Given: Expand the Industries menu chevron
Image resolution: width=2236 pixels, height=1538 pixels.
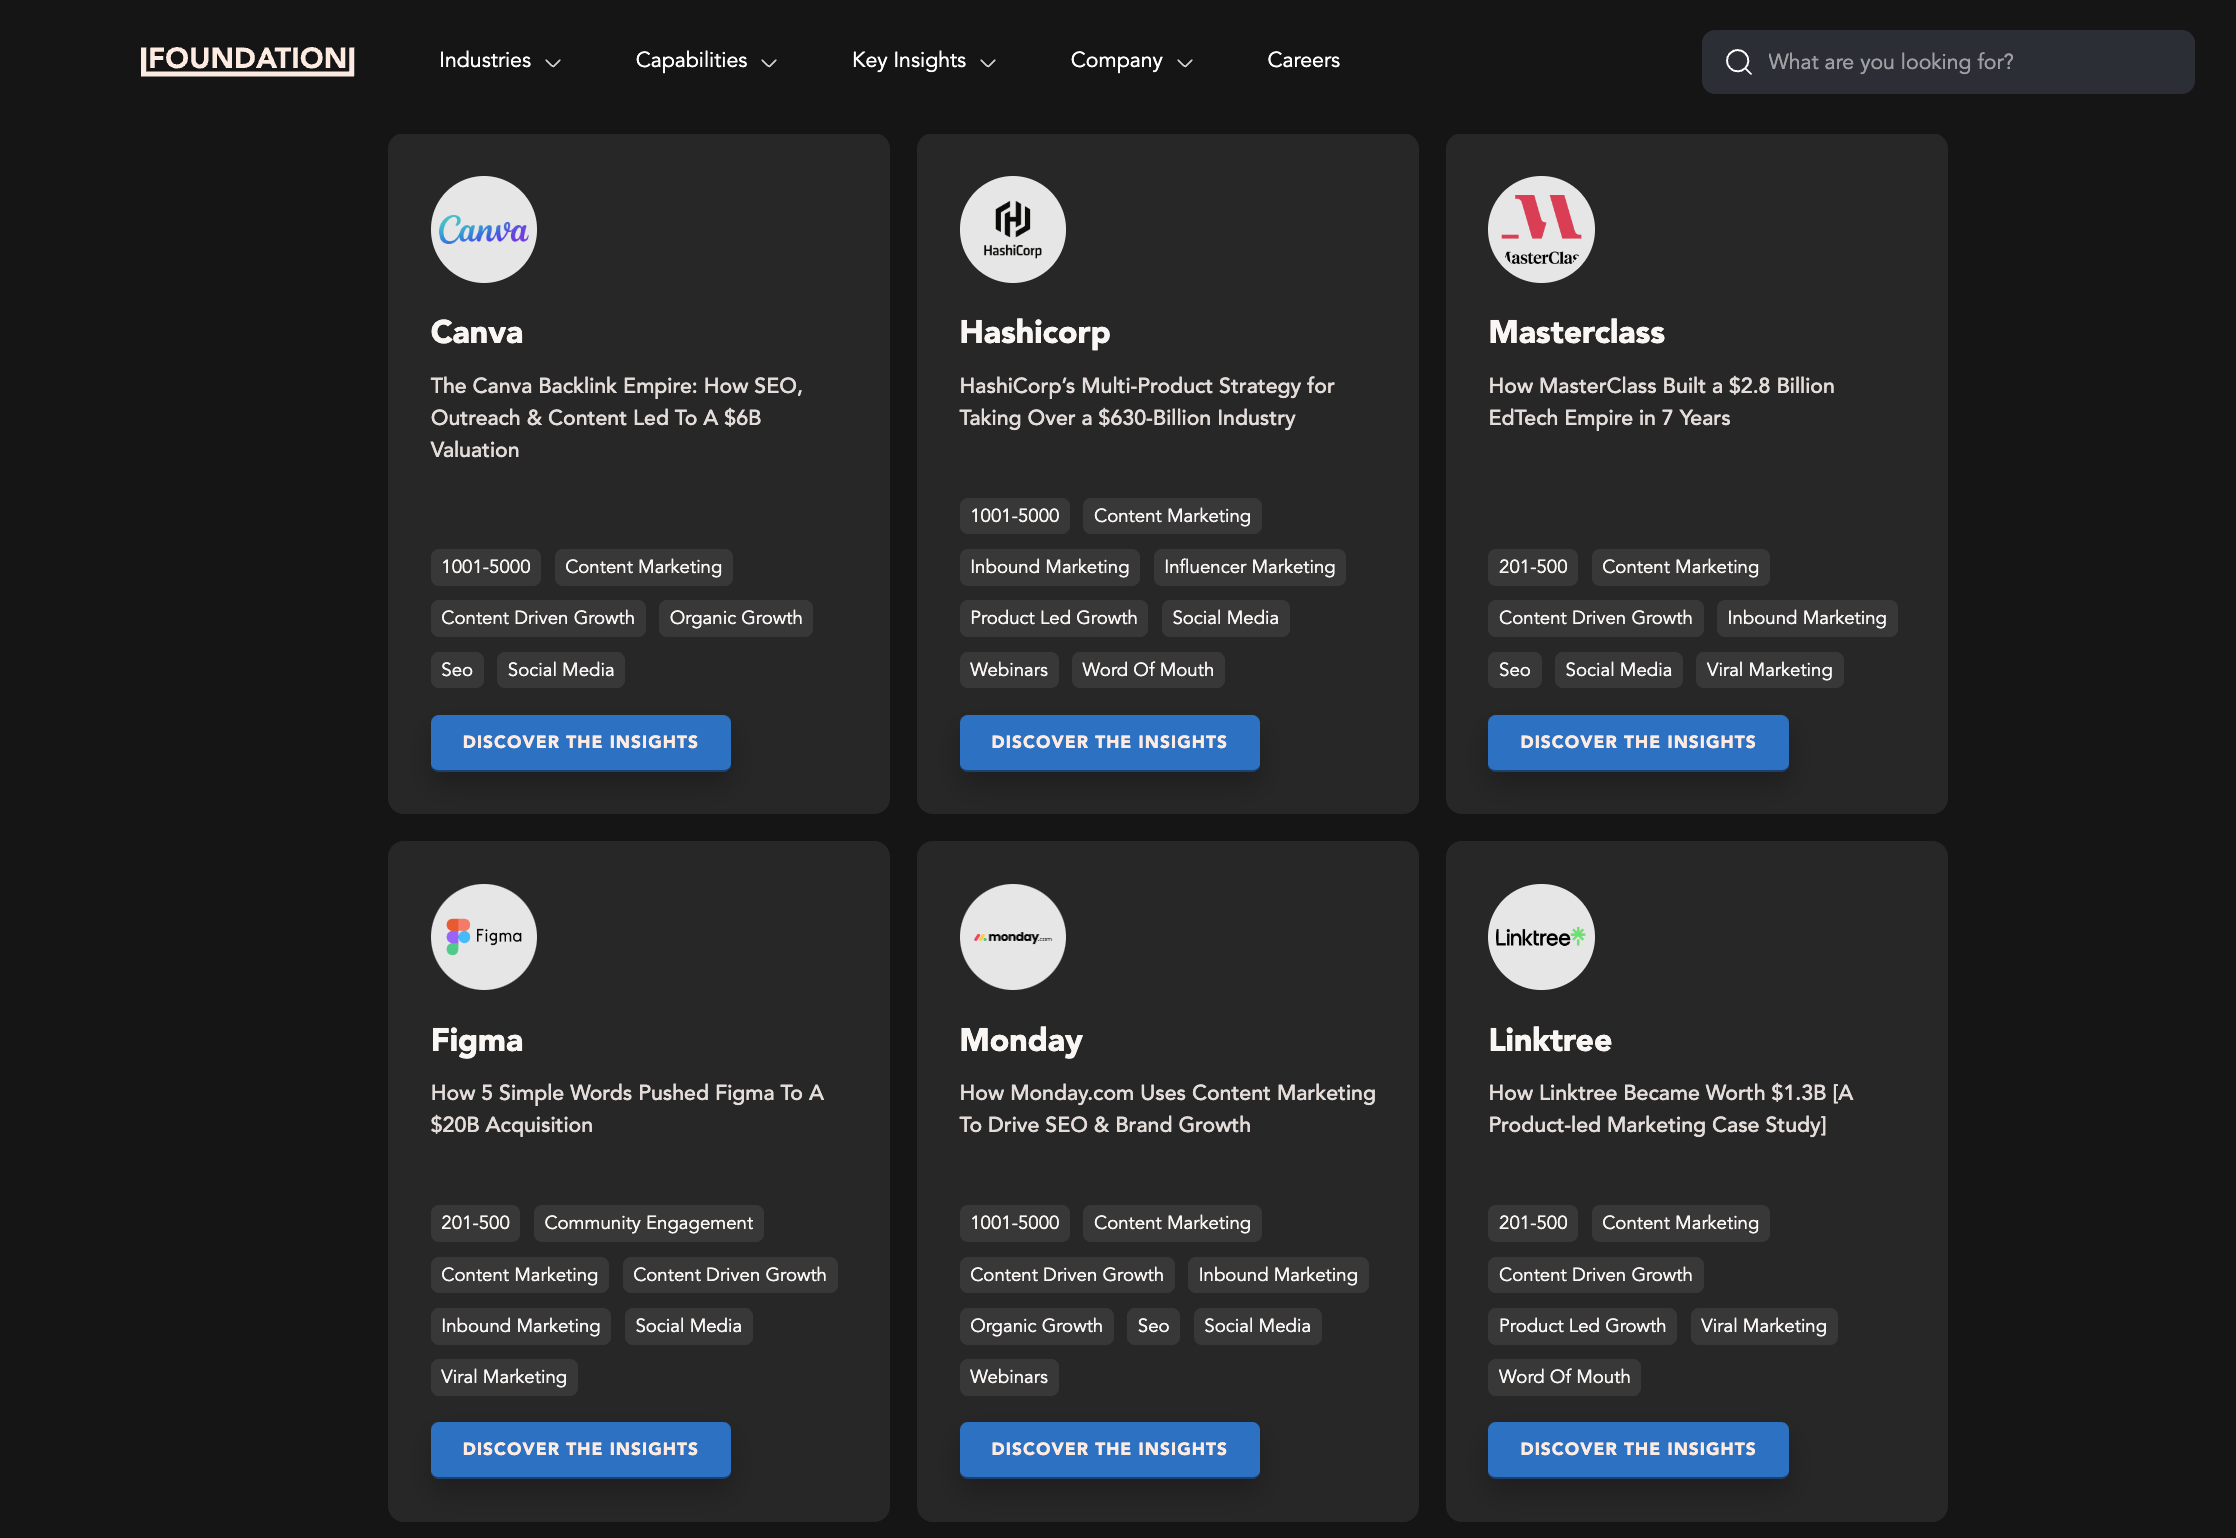Looking at the screenshot, I should tap(553, 63).
